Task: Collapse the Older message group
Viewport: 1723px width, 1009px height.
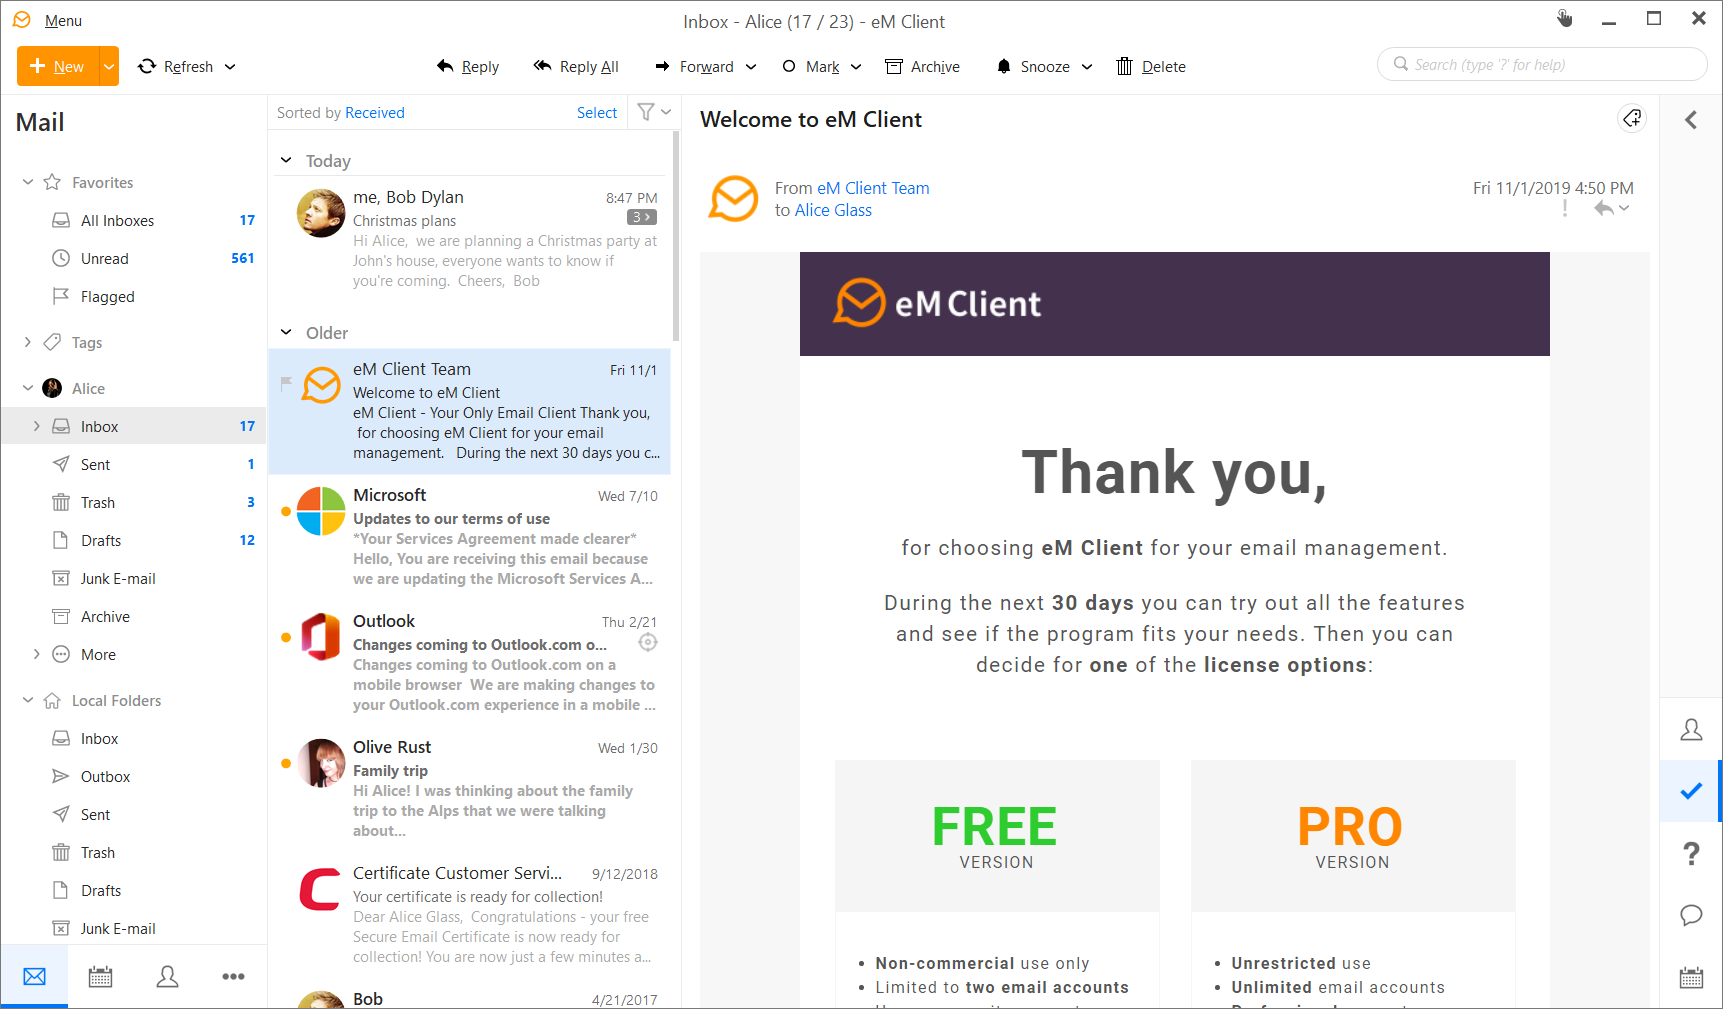Action: [x=286, y=332]
